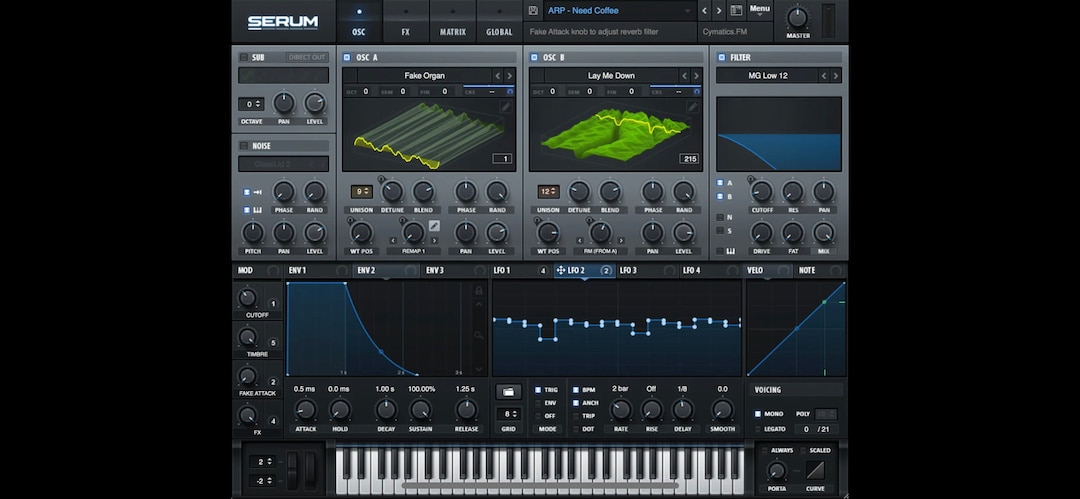Click the ENV 2 RELEASE knob
The width and height of the screenshot is (1080, 499).
click(x=466, y=410)
